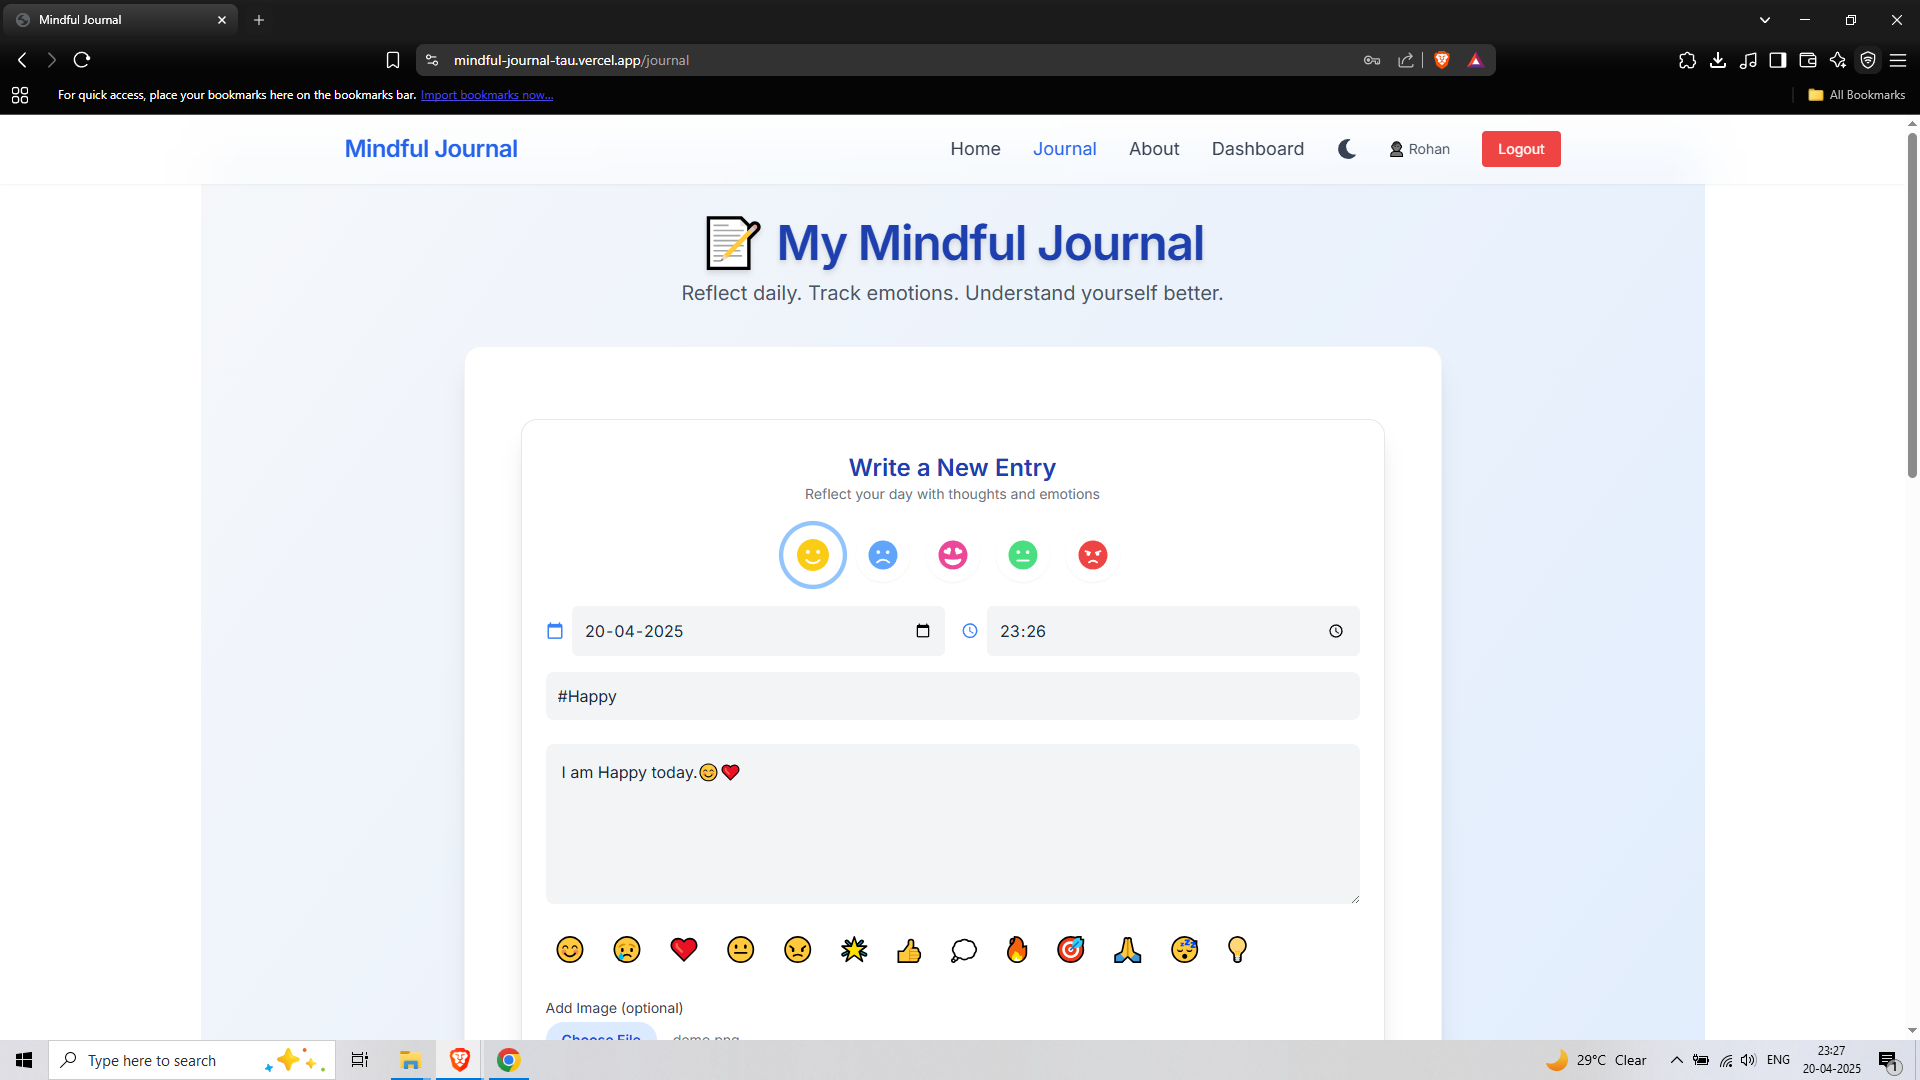Insert the light bulb emoji
This screenshot has height=1080, width=1920.
pyautogui.click(x=1237, y=949)
